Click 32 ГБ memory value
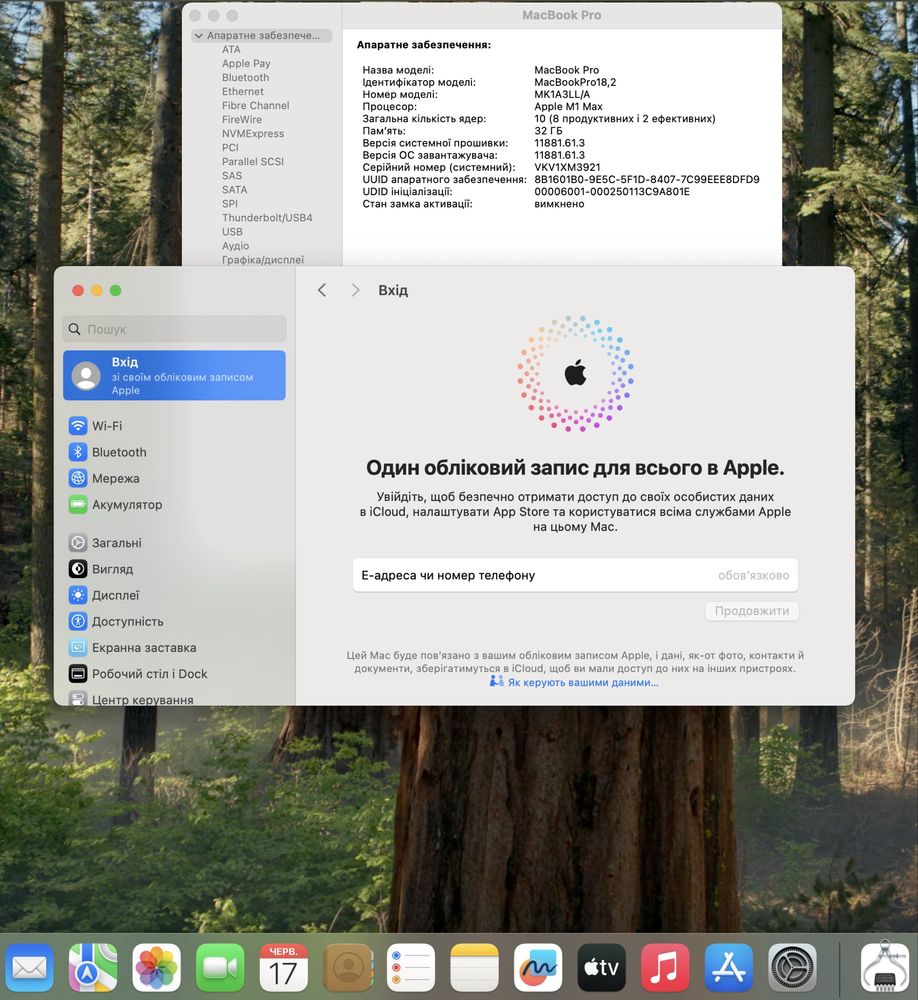Screen dimensions: 918x1000 click(x=548, y=131)
